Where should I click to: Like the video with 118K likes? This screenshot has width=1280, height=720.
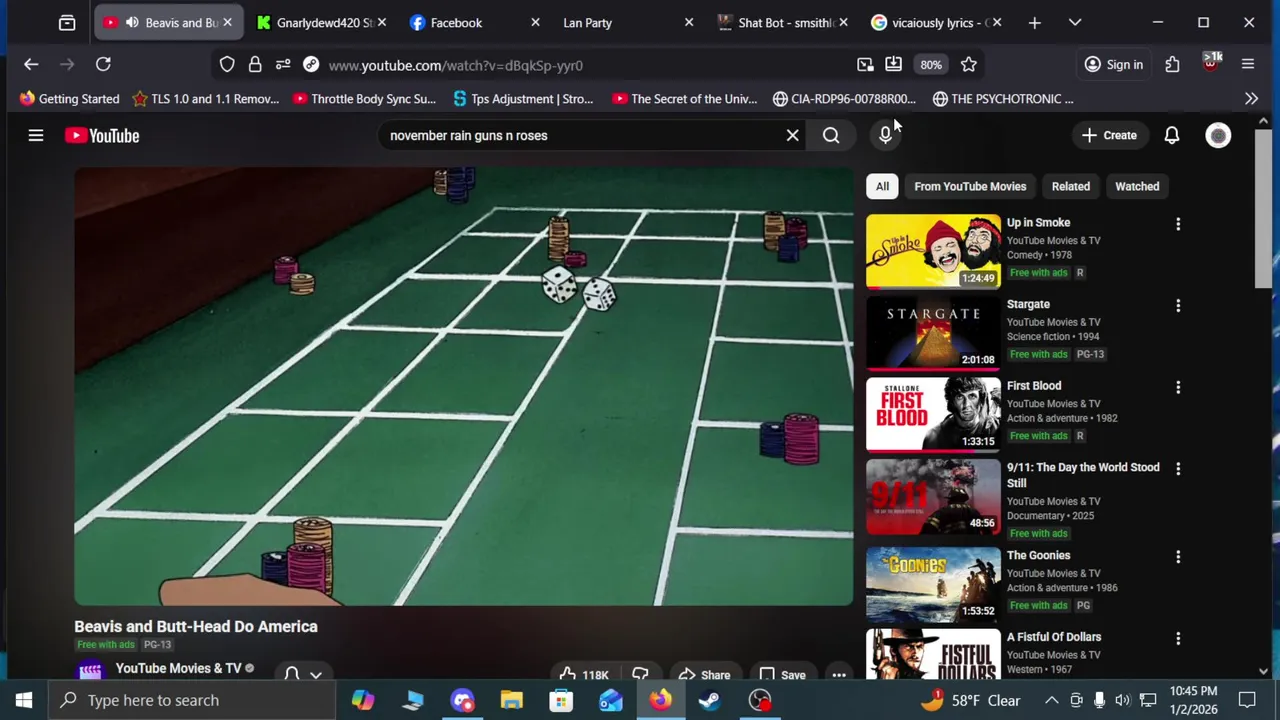pos(584,675)
